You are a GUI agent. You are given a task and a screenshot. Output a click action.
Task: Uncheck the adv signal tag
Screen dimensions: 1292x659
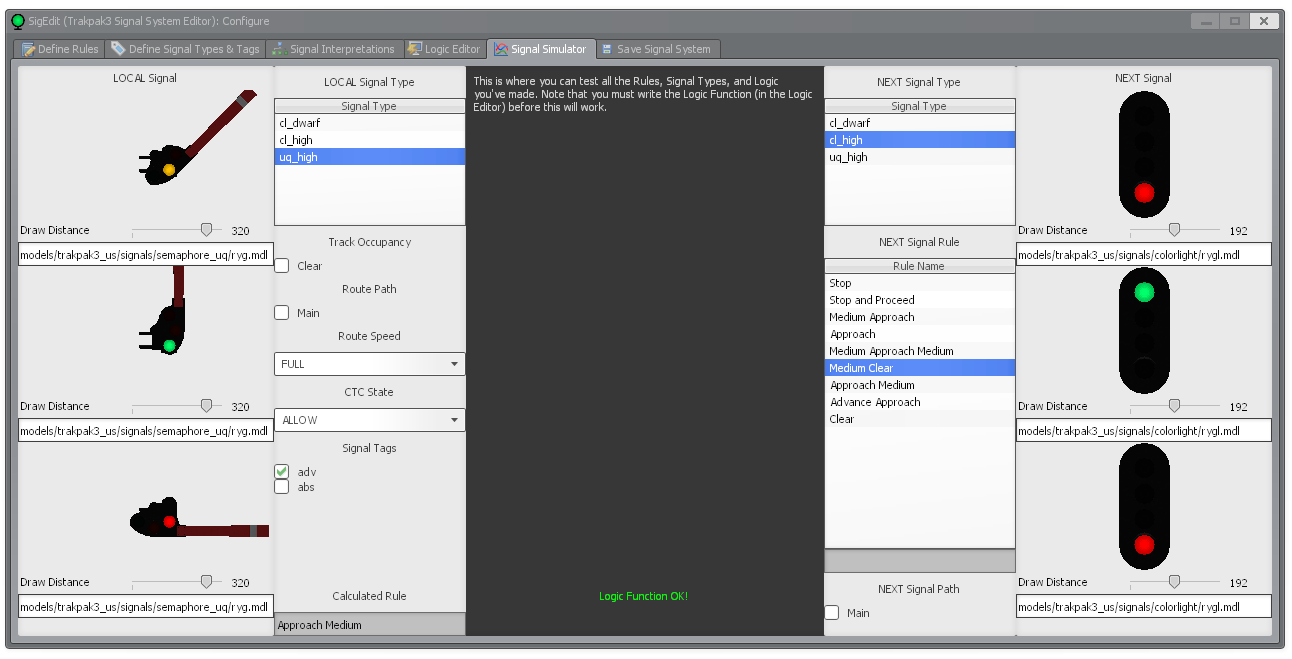point(282,471)
